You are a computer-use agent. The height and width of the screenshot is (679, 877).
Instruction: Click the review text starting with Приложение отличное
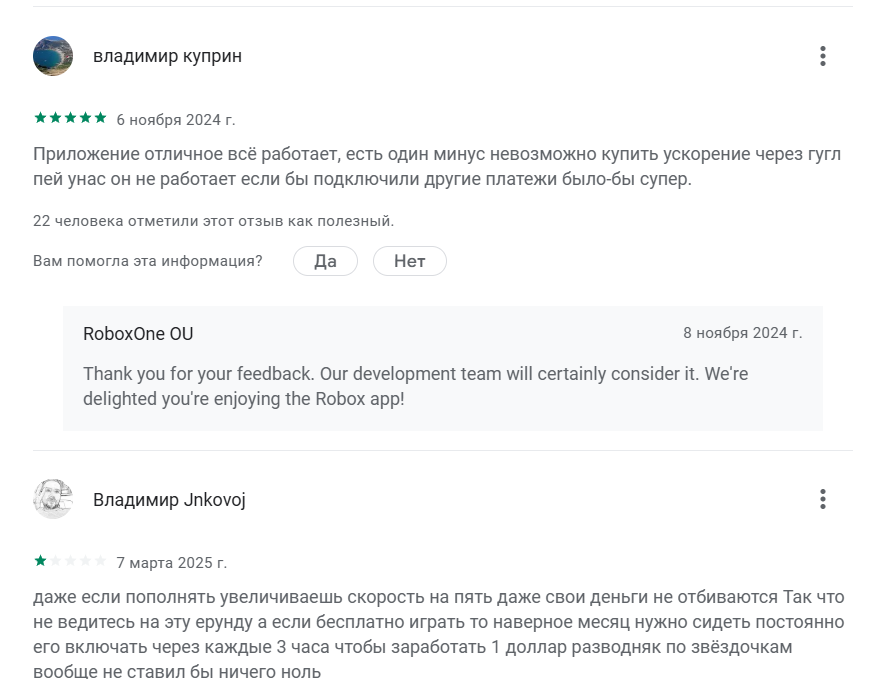click(436, 167)
